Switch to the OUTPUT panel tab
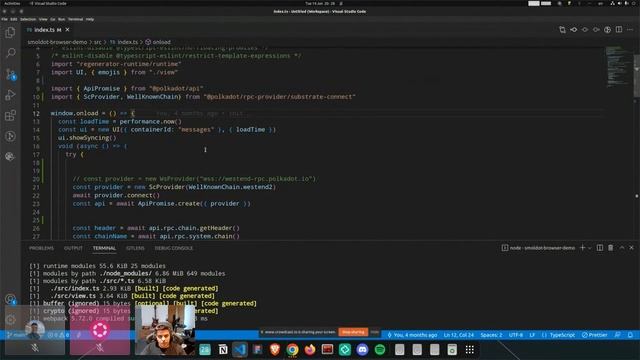Image resolution: width=640 pixels, height=360 pixels. (73, 248)
